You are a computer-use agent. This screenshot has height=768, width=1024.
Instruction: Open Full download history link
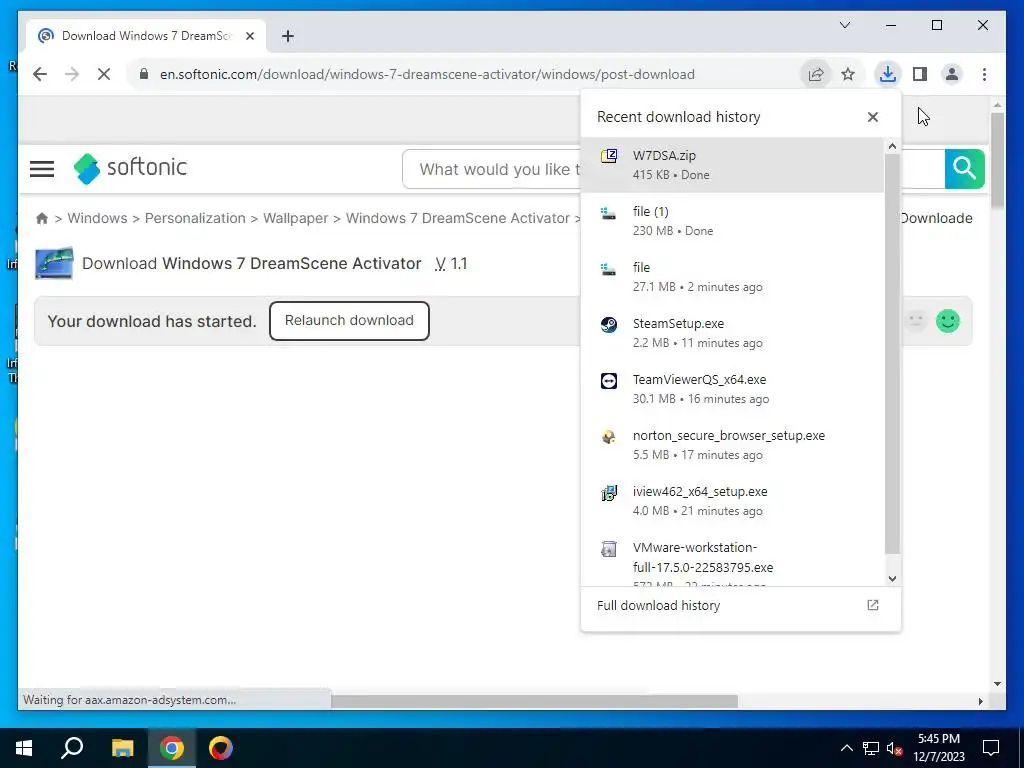point(740,605)
